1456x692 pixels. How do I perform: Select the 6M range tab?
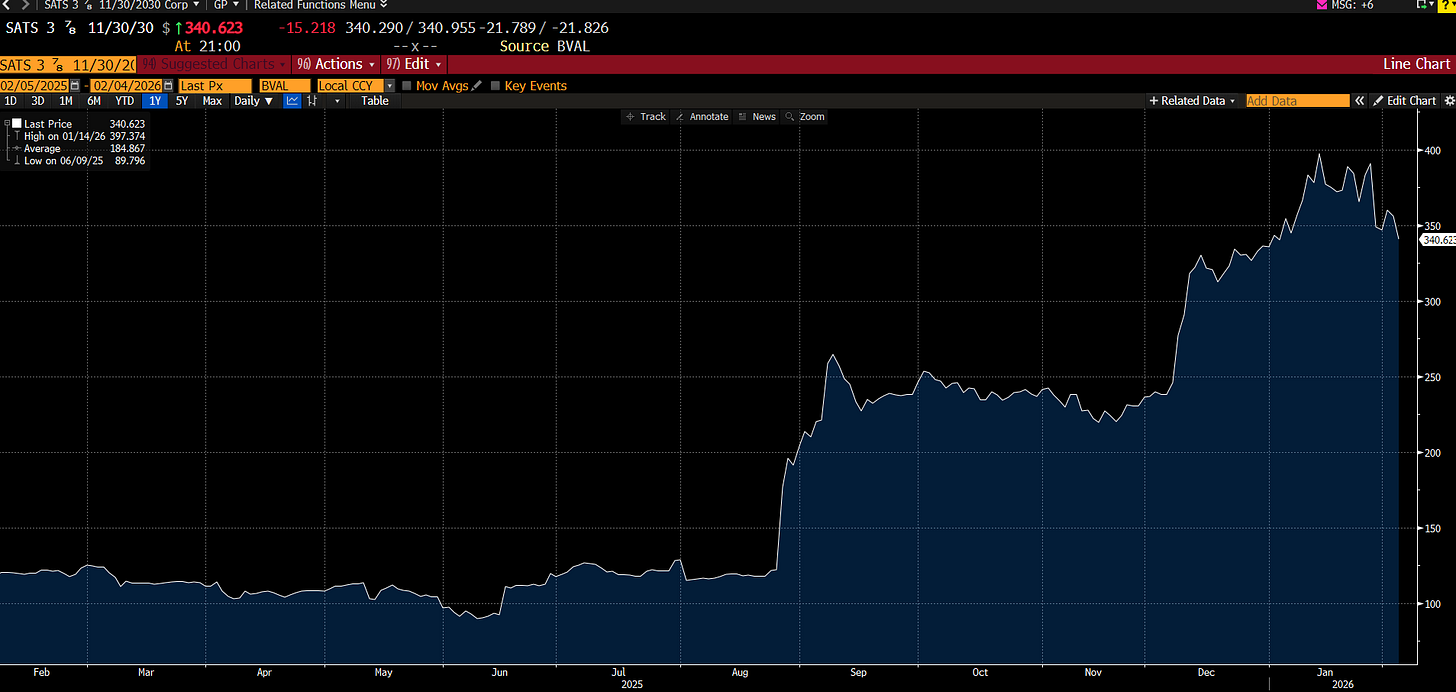point(93,101)
